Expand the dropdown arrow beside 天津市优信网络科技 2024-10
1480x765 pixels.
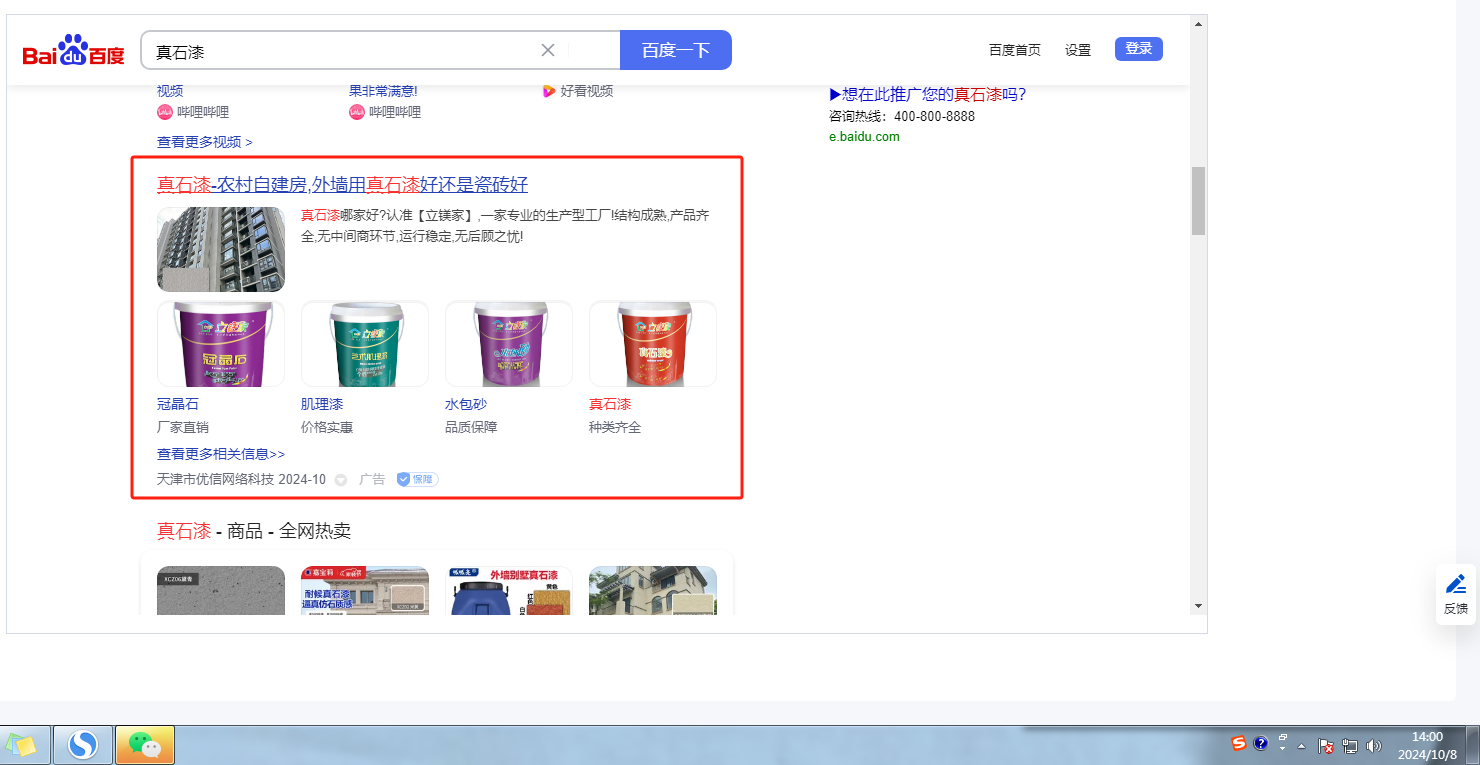click(x=341, y=480)
